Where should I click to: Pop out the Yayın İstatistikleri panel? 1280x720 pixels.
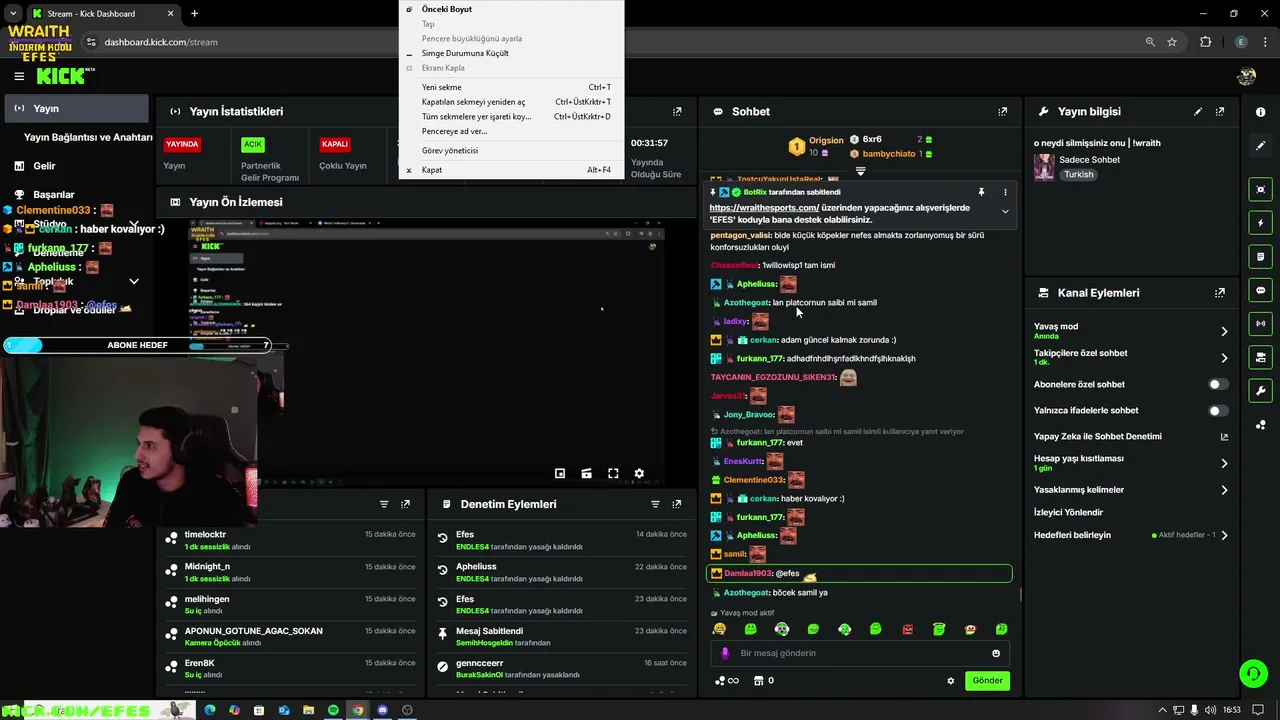coord(677,112)
